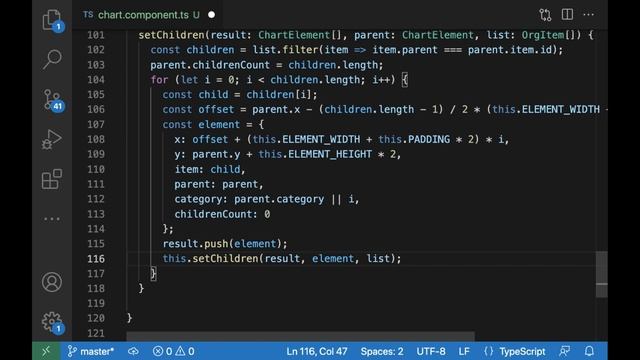Close the tab via unsaved dot indicator
The width and height of the screenshot is (640, 360).
pos(211,15)
